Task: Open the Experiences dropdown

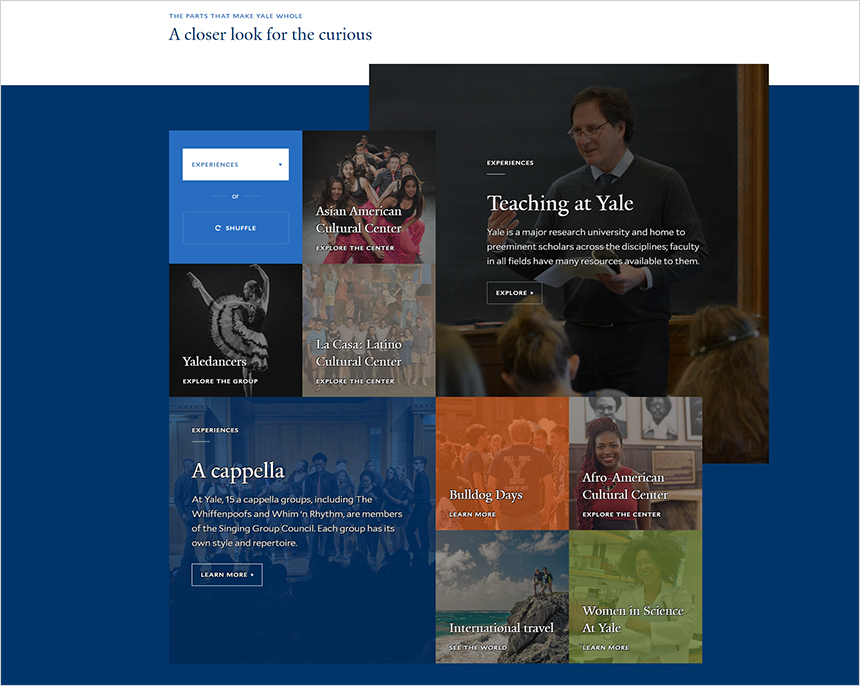Action: pyautogui.click(x=235, y=165)
